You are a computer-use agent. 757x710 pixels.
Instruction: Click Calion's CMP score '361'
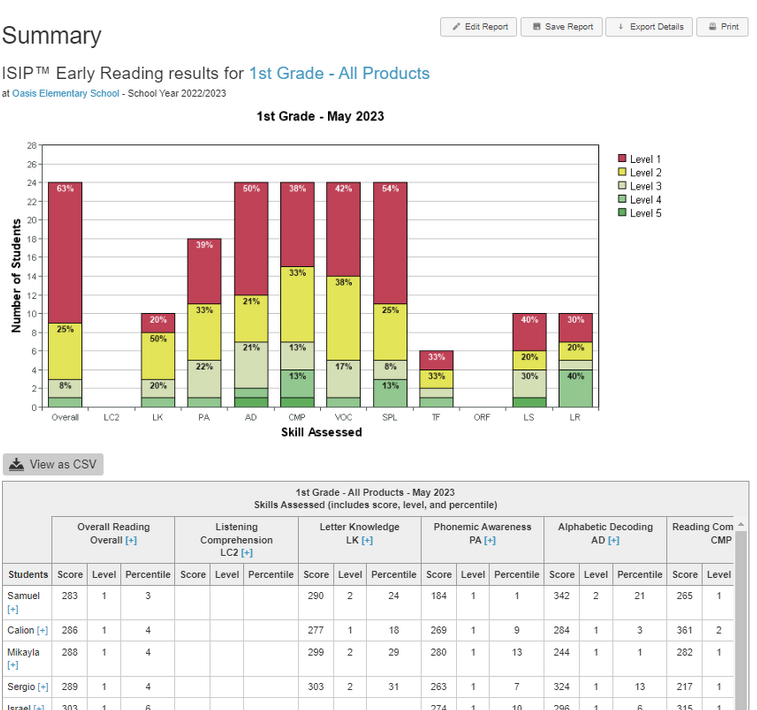click(x=685, y=630)
